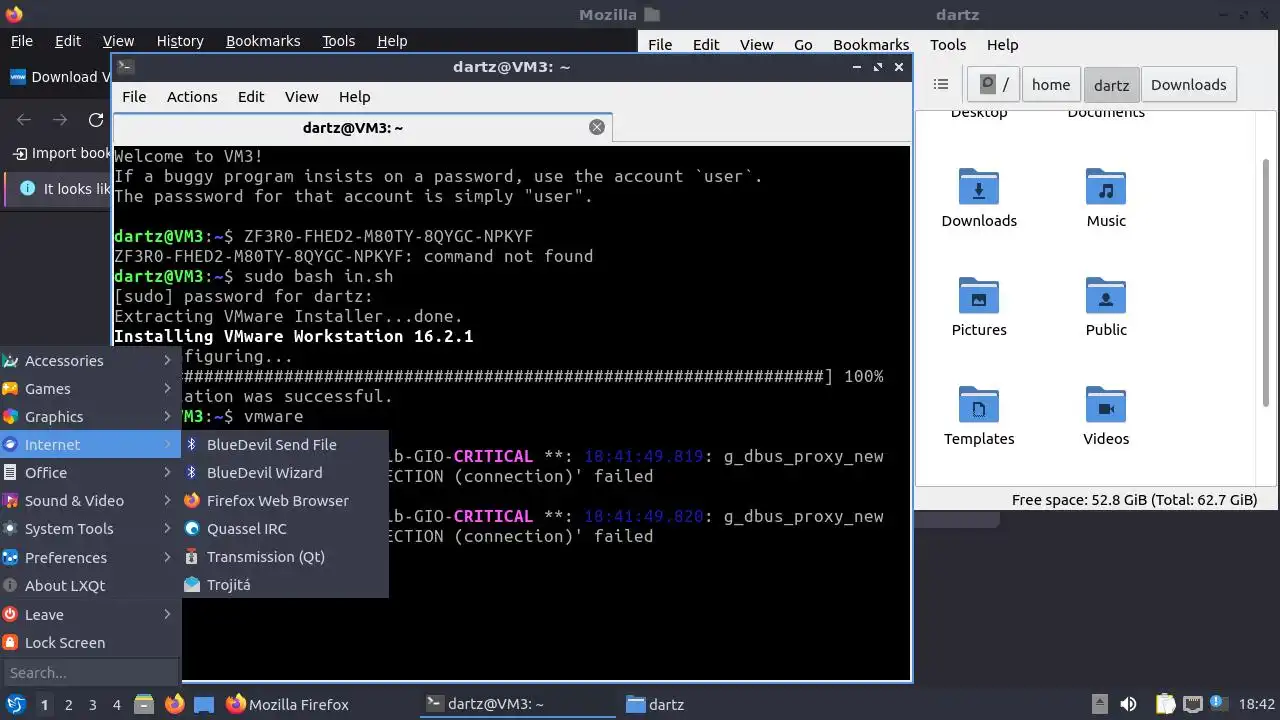The height and width of the screenshot is (720, 1280).
Task: Toggle the file manager view mode icon
Action: (x=940, y=85)
